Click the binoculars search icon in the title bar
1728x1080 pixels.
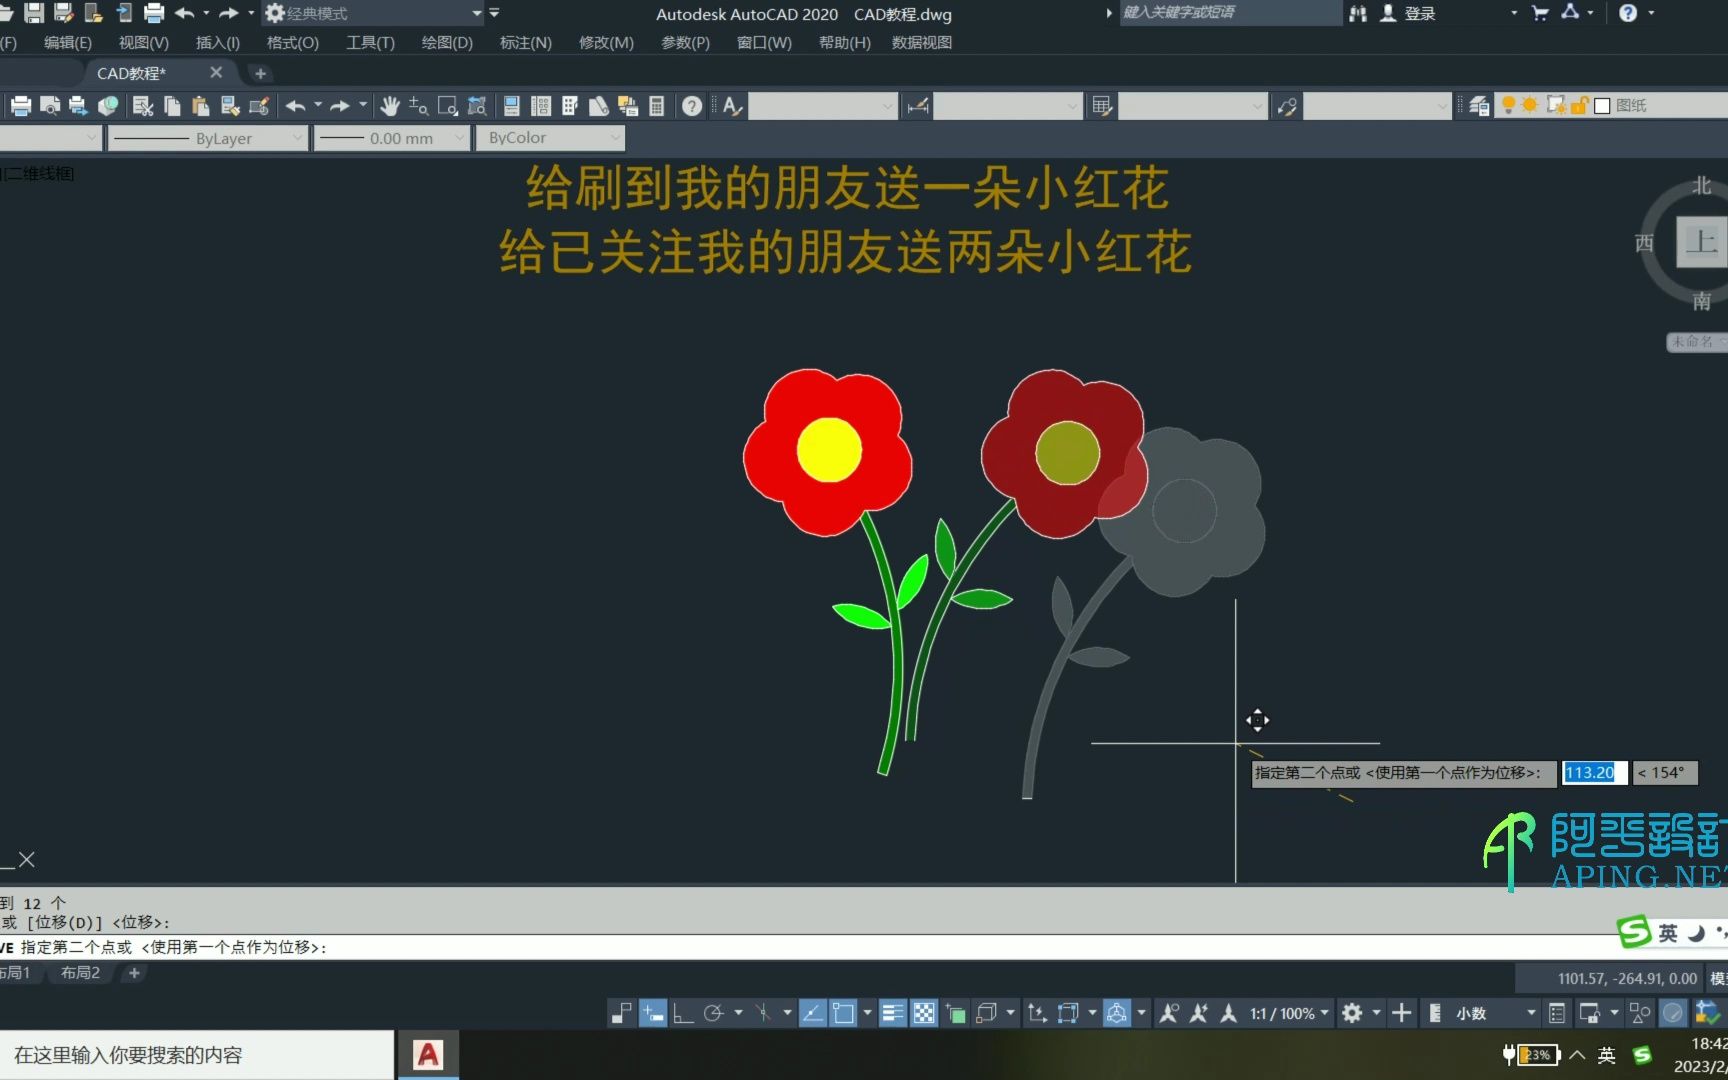point(1358,13)
